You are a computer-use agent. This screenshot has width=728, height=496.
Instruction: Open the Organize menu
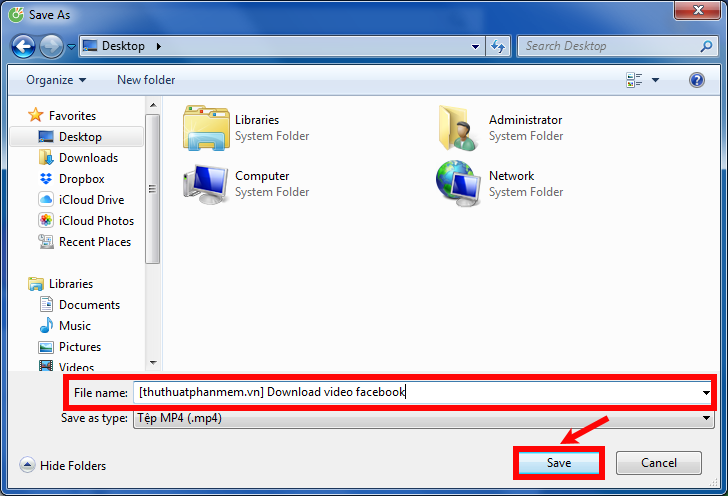coord(56,80)
